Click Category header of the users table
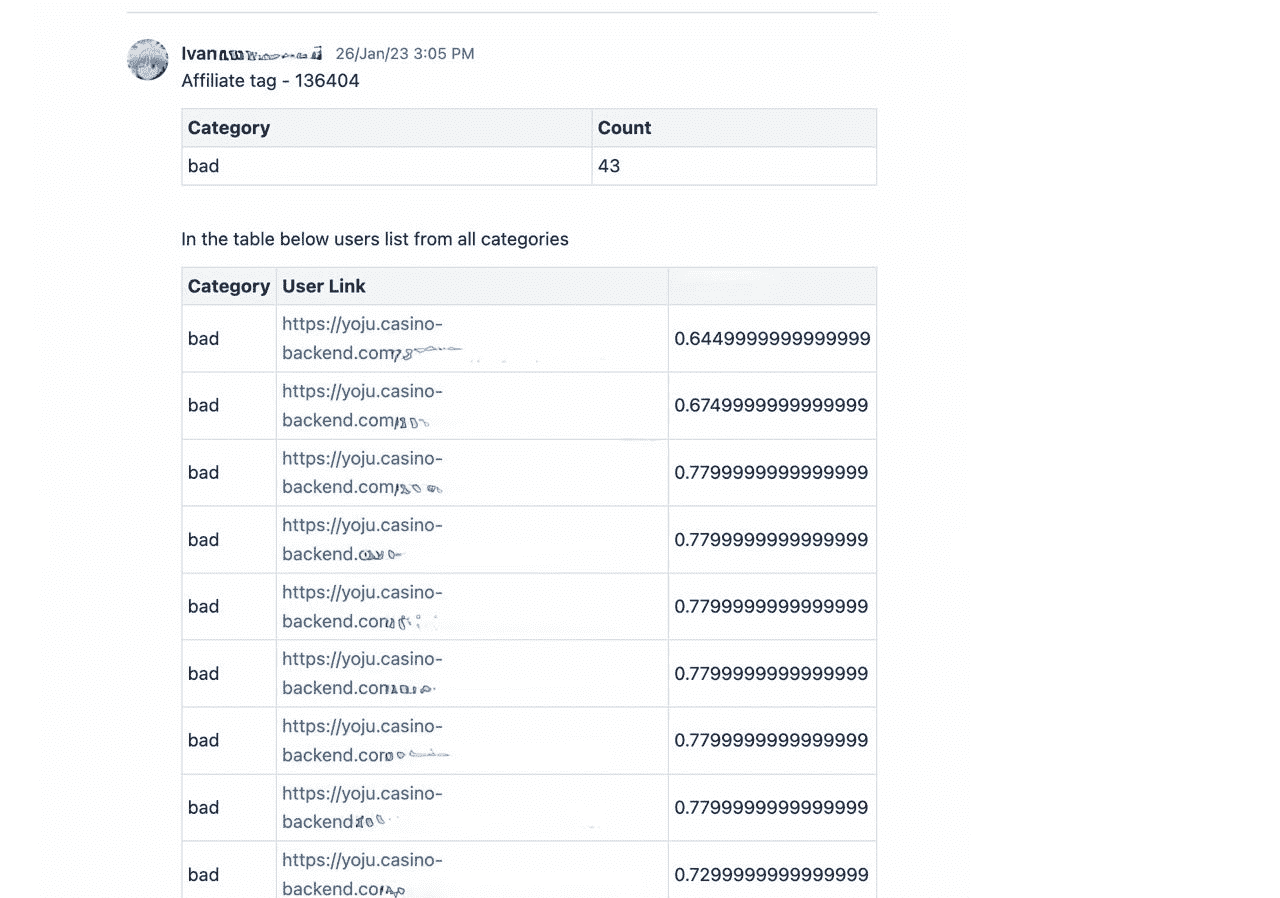Viewport: 1280px width, 898px height. (x=229, y=286)
